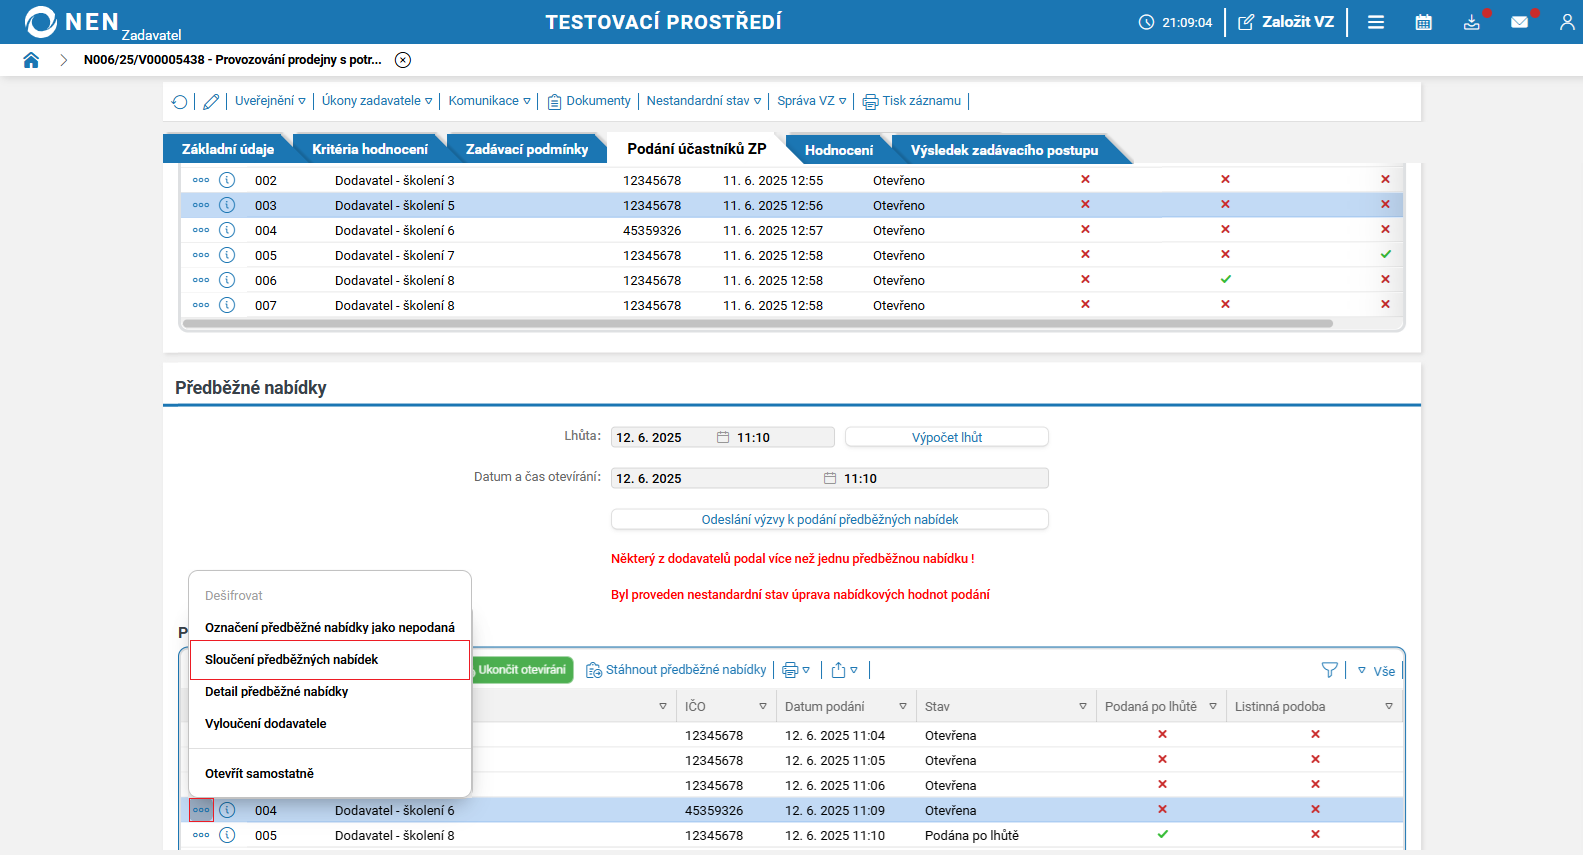Open the hamburger main menu
Screen dimensions: 1583x855
click(x=1376, y=22)
